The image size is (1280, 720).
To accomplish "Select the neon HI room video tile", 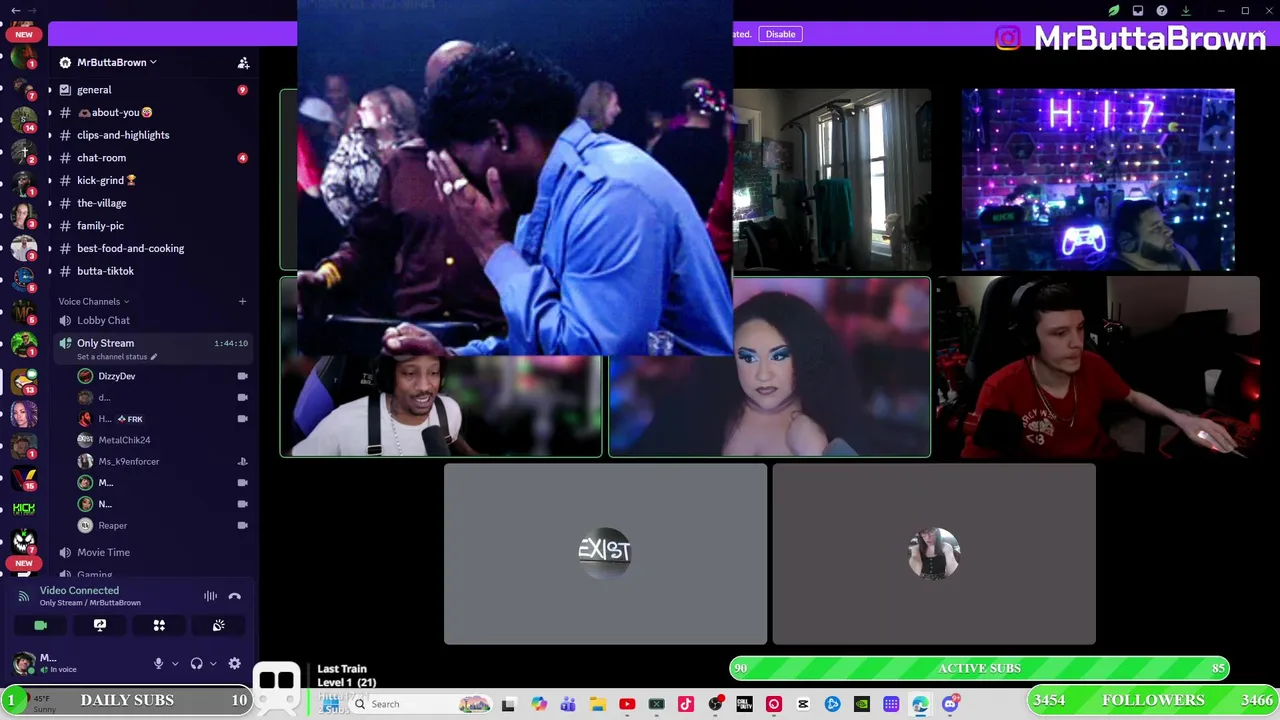I will coord(1098,179).
